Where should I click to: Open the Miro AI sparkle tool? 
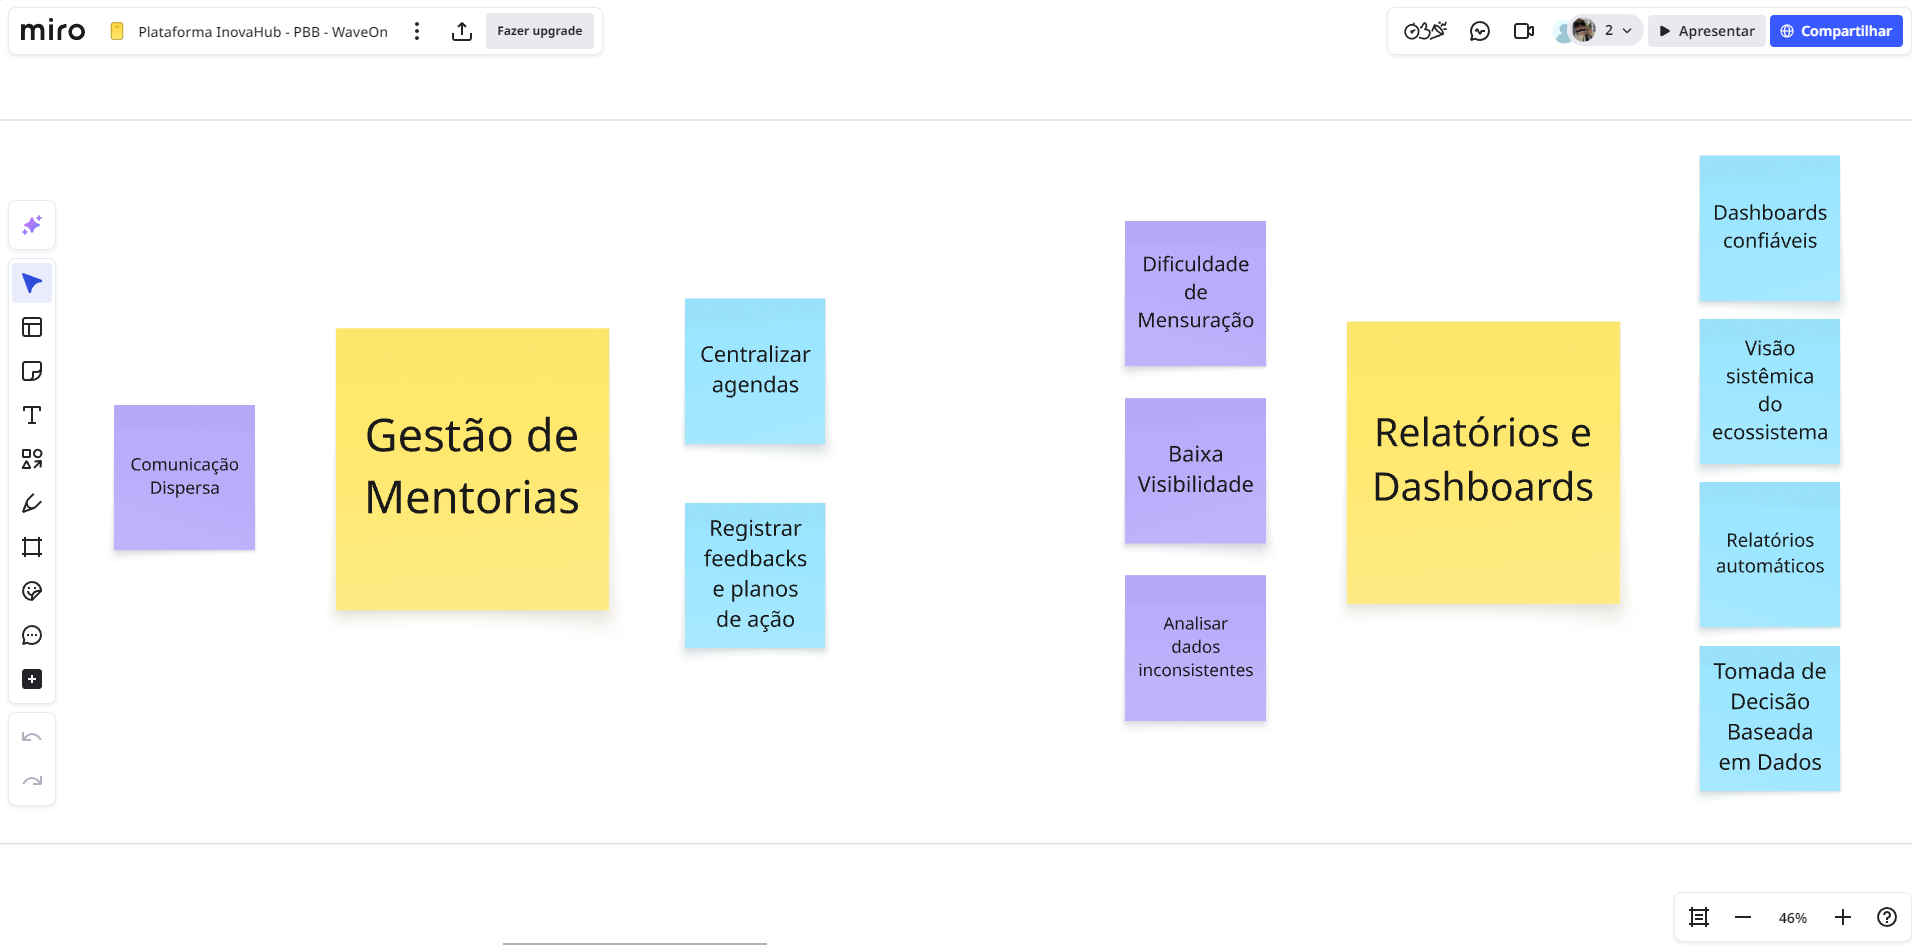32,225
